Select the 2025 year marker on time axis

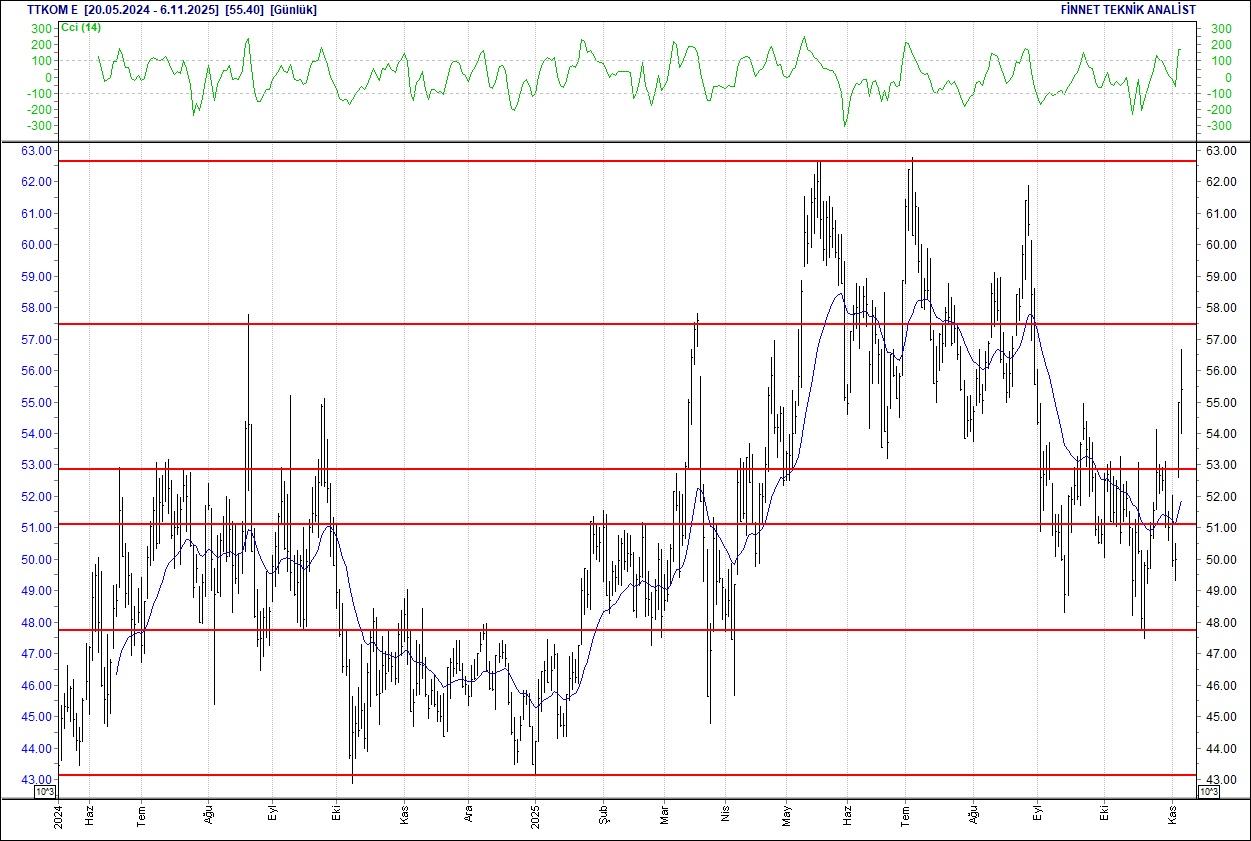(x=535, y=814)
